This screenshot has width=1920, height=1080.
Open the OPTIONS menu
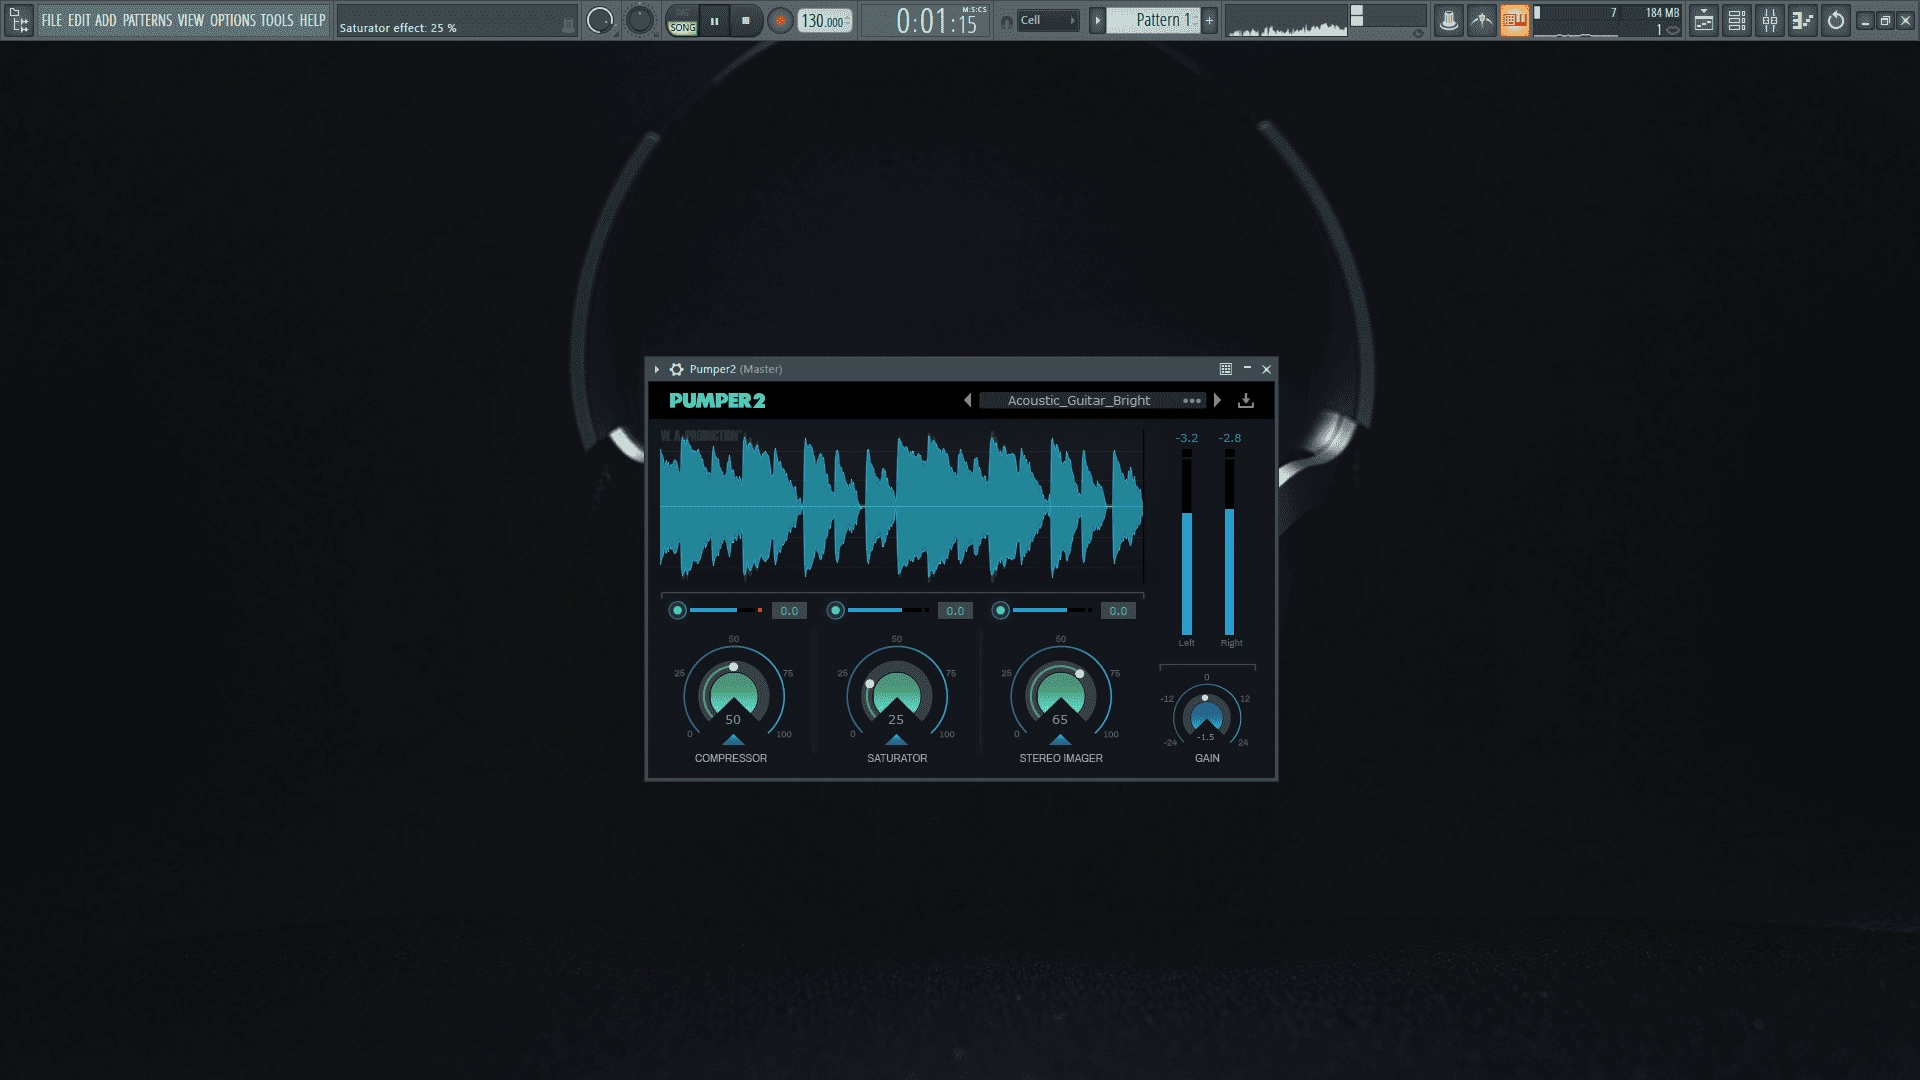coord(233,20)
